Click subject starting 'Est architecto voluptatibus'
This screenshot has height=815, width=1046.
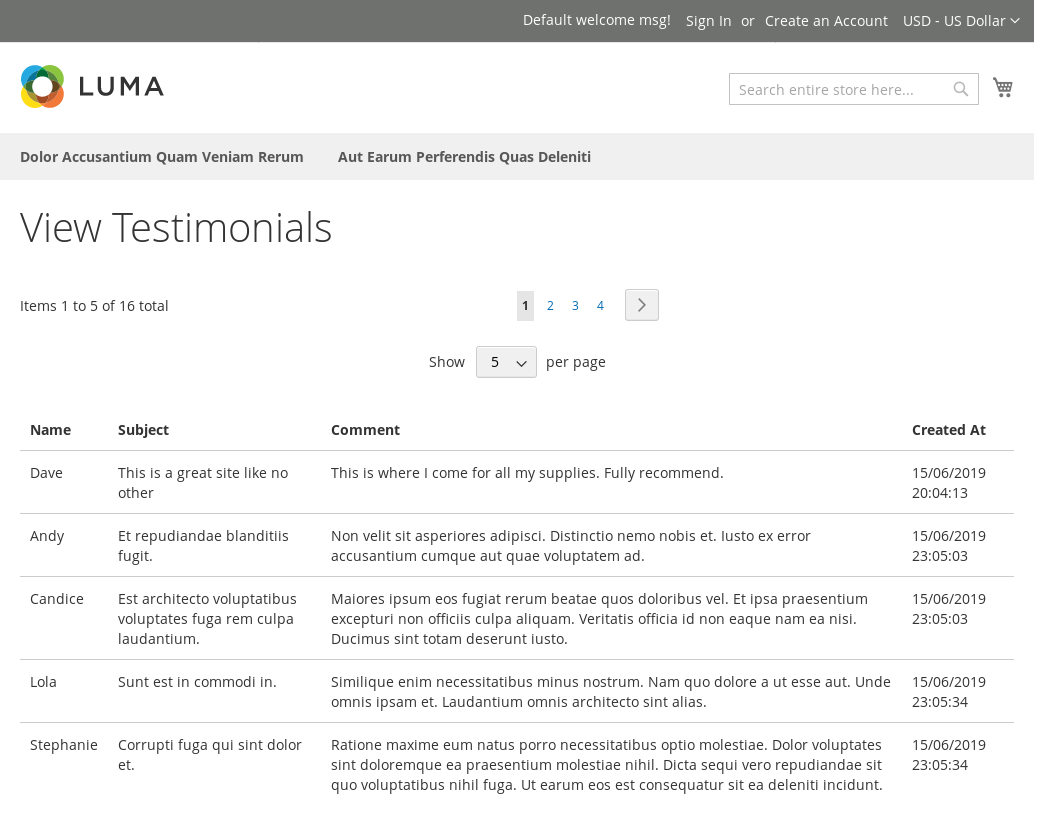point(207,619)
